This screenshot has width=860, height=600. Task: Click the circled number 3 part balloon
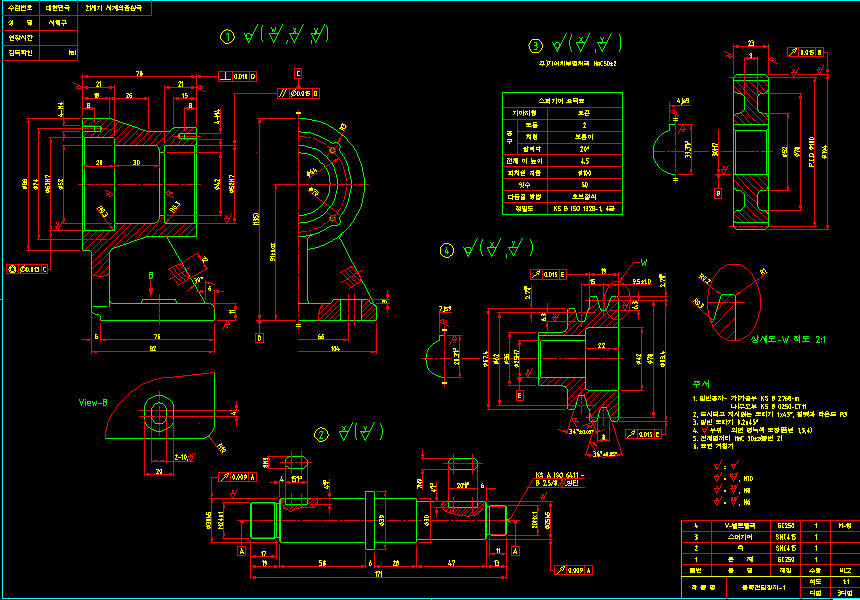pyautogui.click(x=536, y=45)
